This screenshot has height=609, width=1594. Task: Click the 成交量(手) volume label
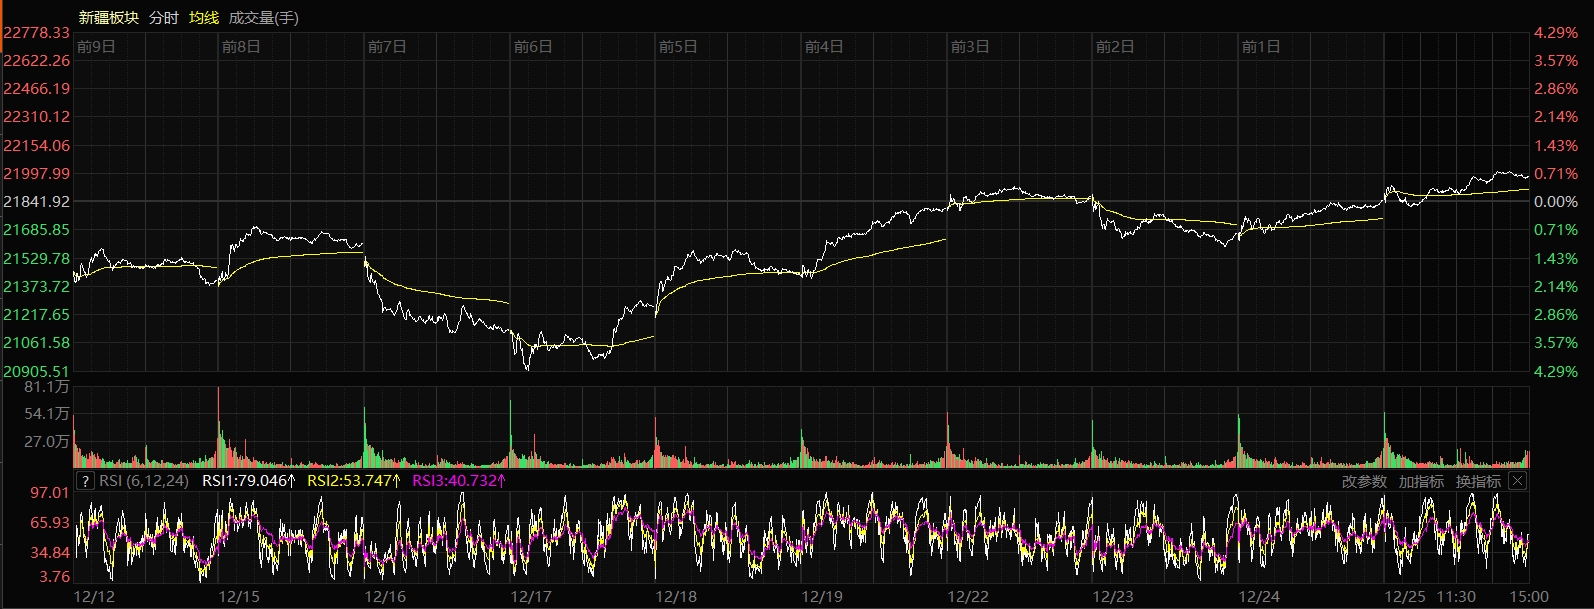coord(263,18)
